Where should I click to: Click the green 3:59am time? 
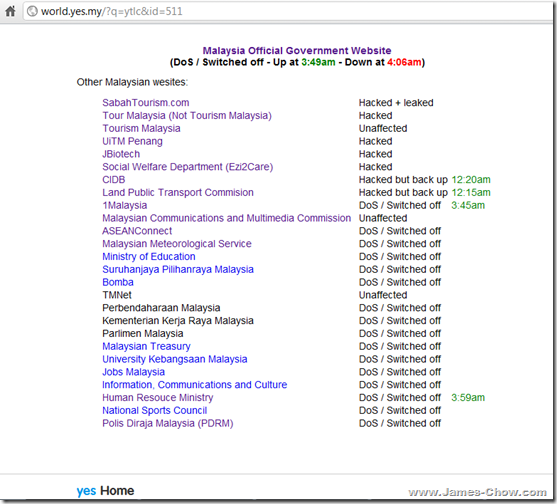tap(468, 397)
